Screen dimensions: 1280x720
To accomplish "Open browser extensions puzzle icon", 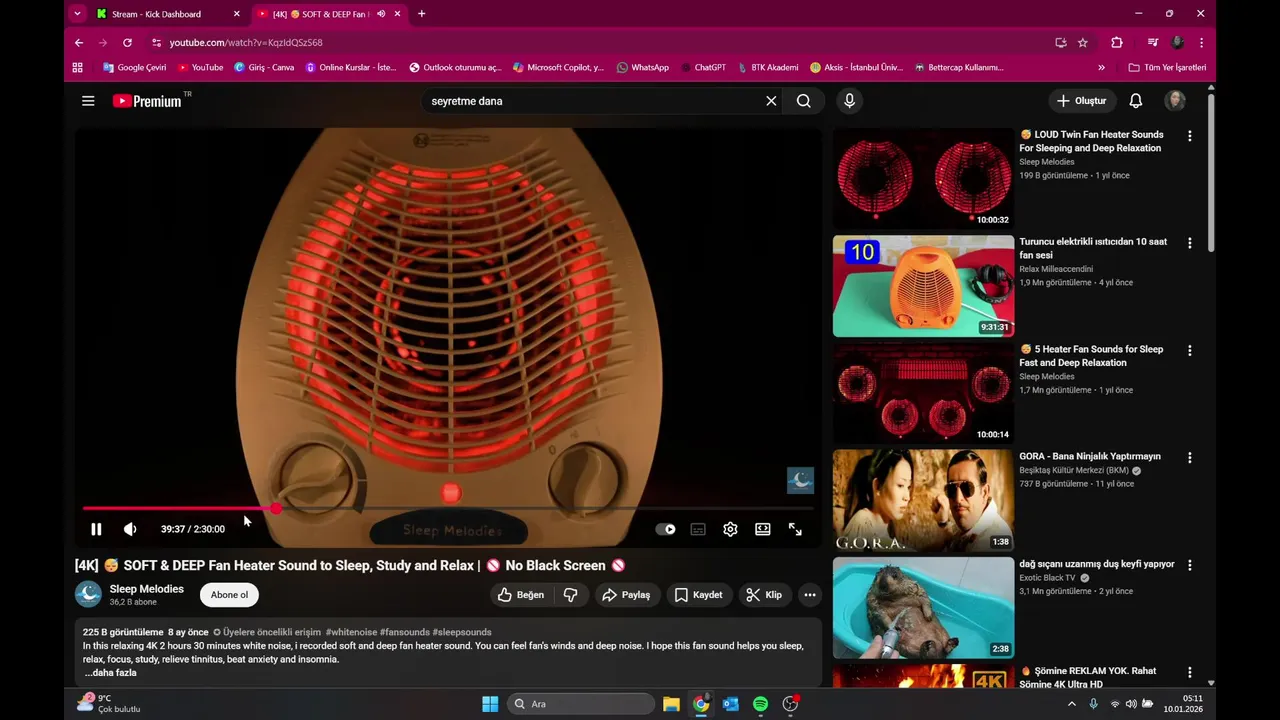I will (x=1117, y=43).
